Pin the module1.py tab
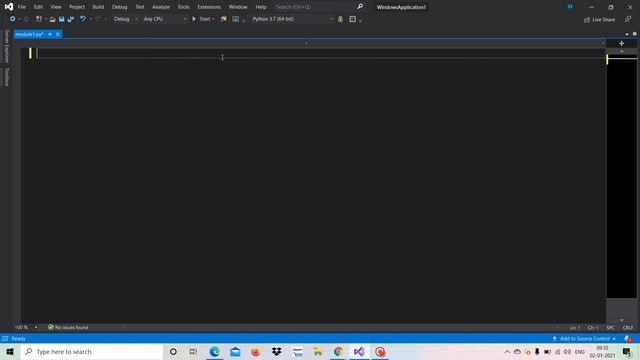Image resolution: width=640 pixels, height=360 pixels. point(50,34)
